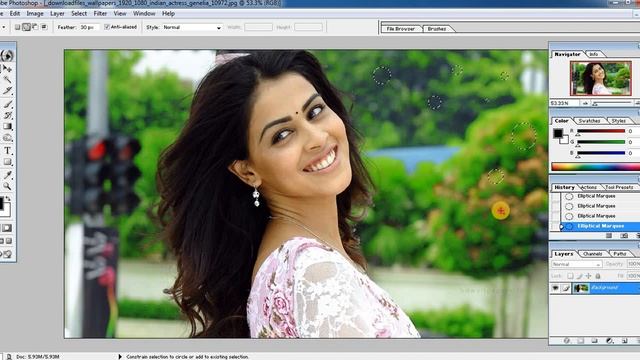The image size is (640, 360).
Task: Switch to the Channels tab
Action: 593,254
